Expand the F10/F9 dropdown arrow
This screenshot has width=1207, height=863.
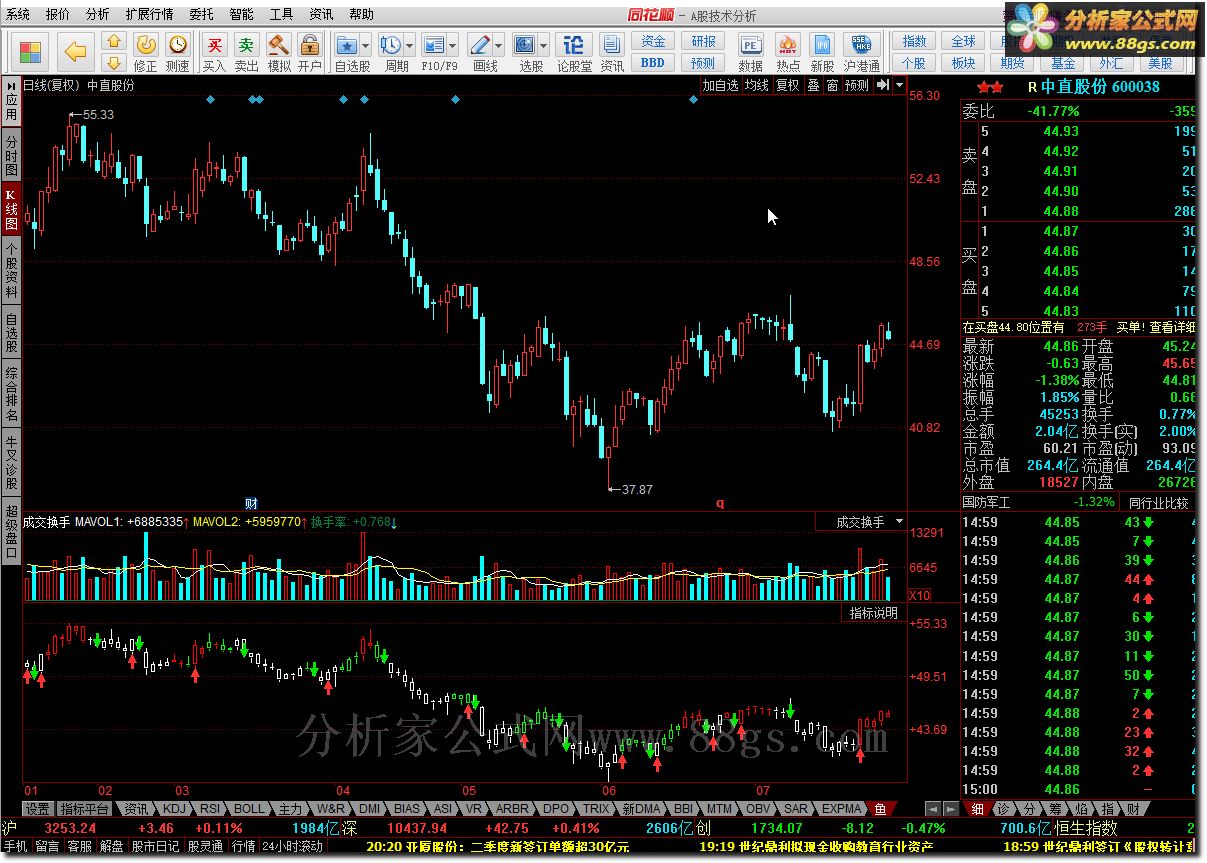point(454,46)
